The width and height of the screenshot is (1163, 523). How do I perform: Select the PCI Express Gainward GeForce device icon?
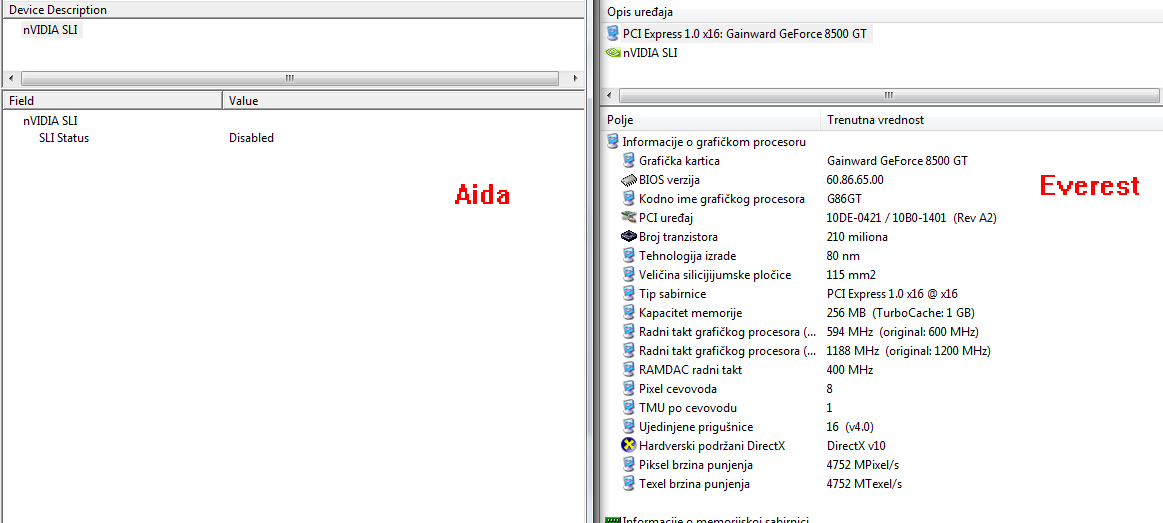[613, 33]
